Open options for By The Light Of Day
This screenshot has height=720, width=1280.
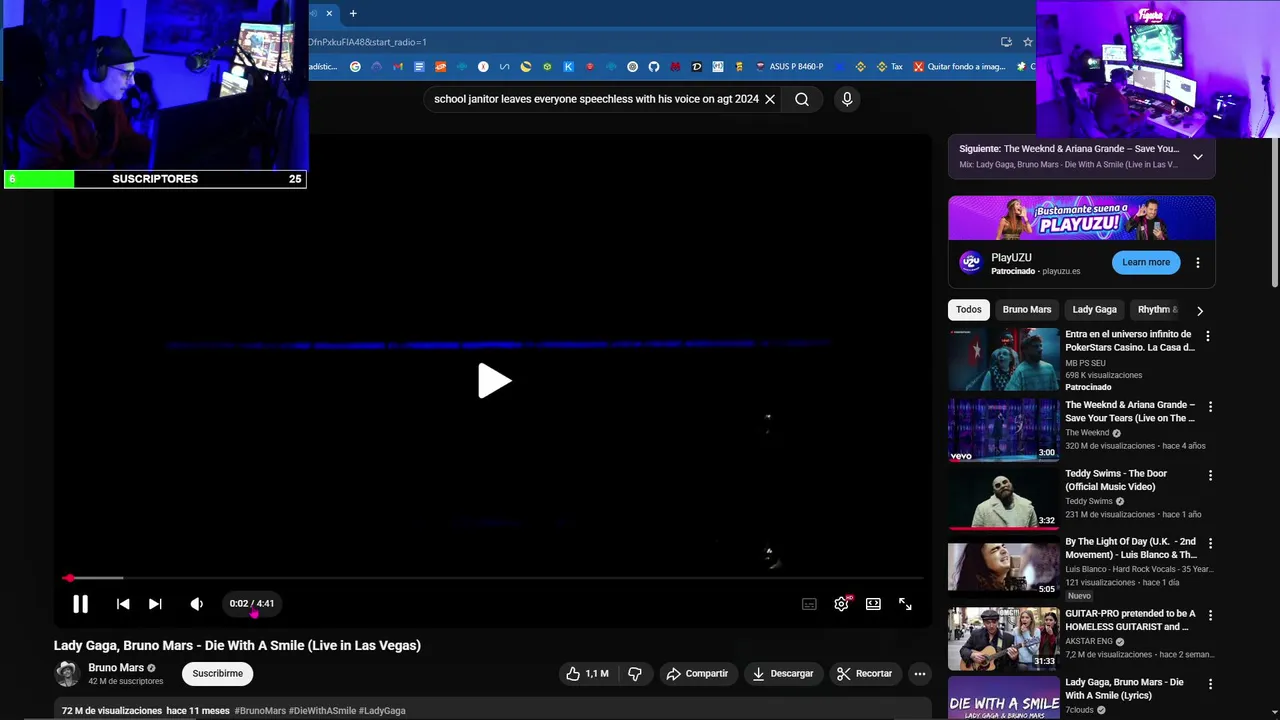click(1210, 544)
